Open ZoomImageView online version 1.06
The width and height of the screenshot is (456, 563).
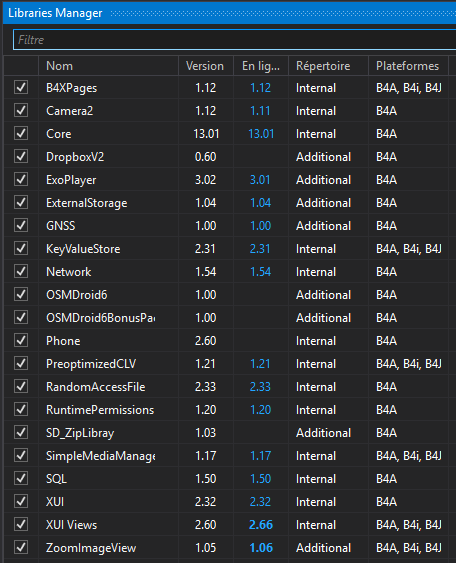(x=261, y=548)
